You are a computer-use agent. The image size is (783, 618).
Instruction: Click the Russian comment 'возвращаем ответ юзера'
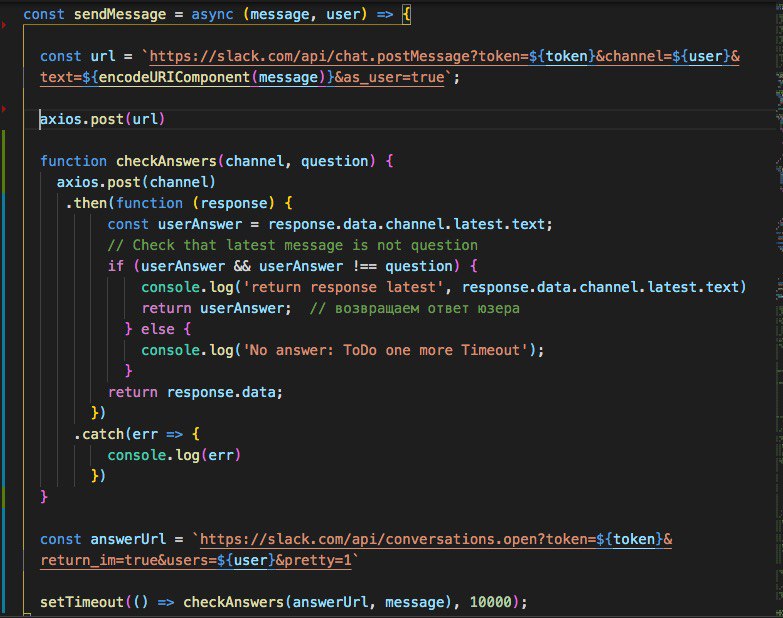click(x=427, y=308)
